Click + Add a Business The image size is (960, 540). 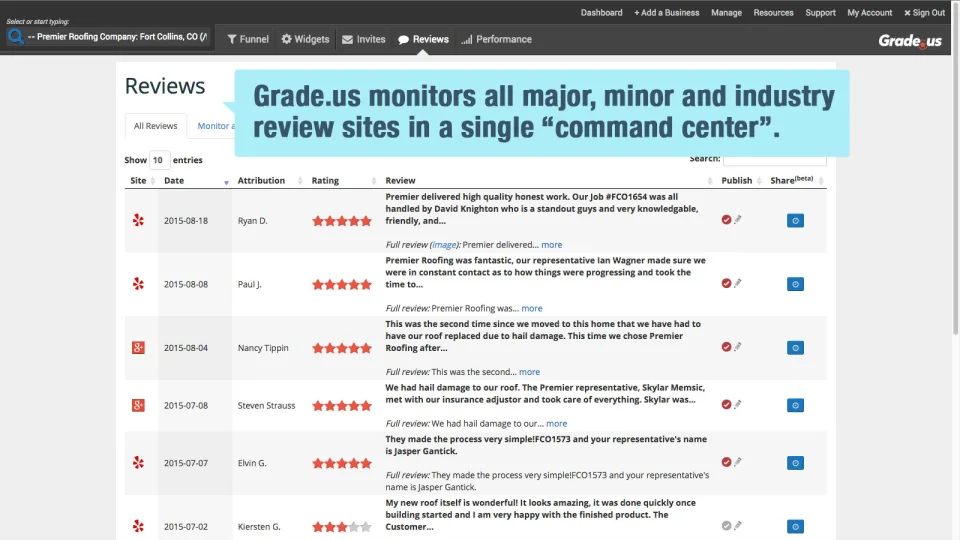tap(666, 12)
